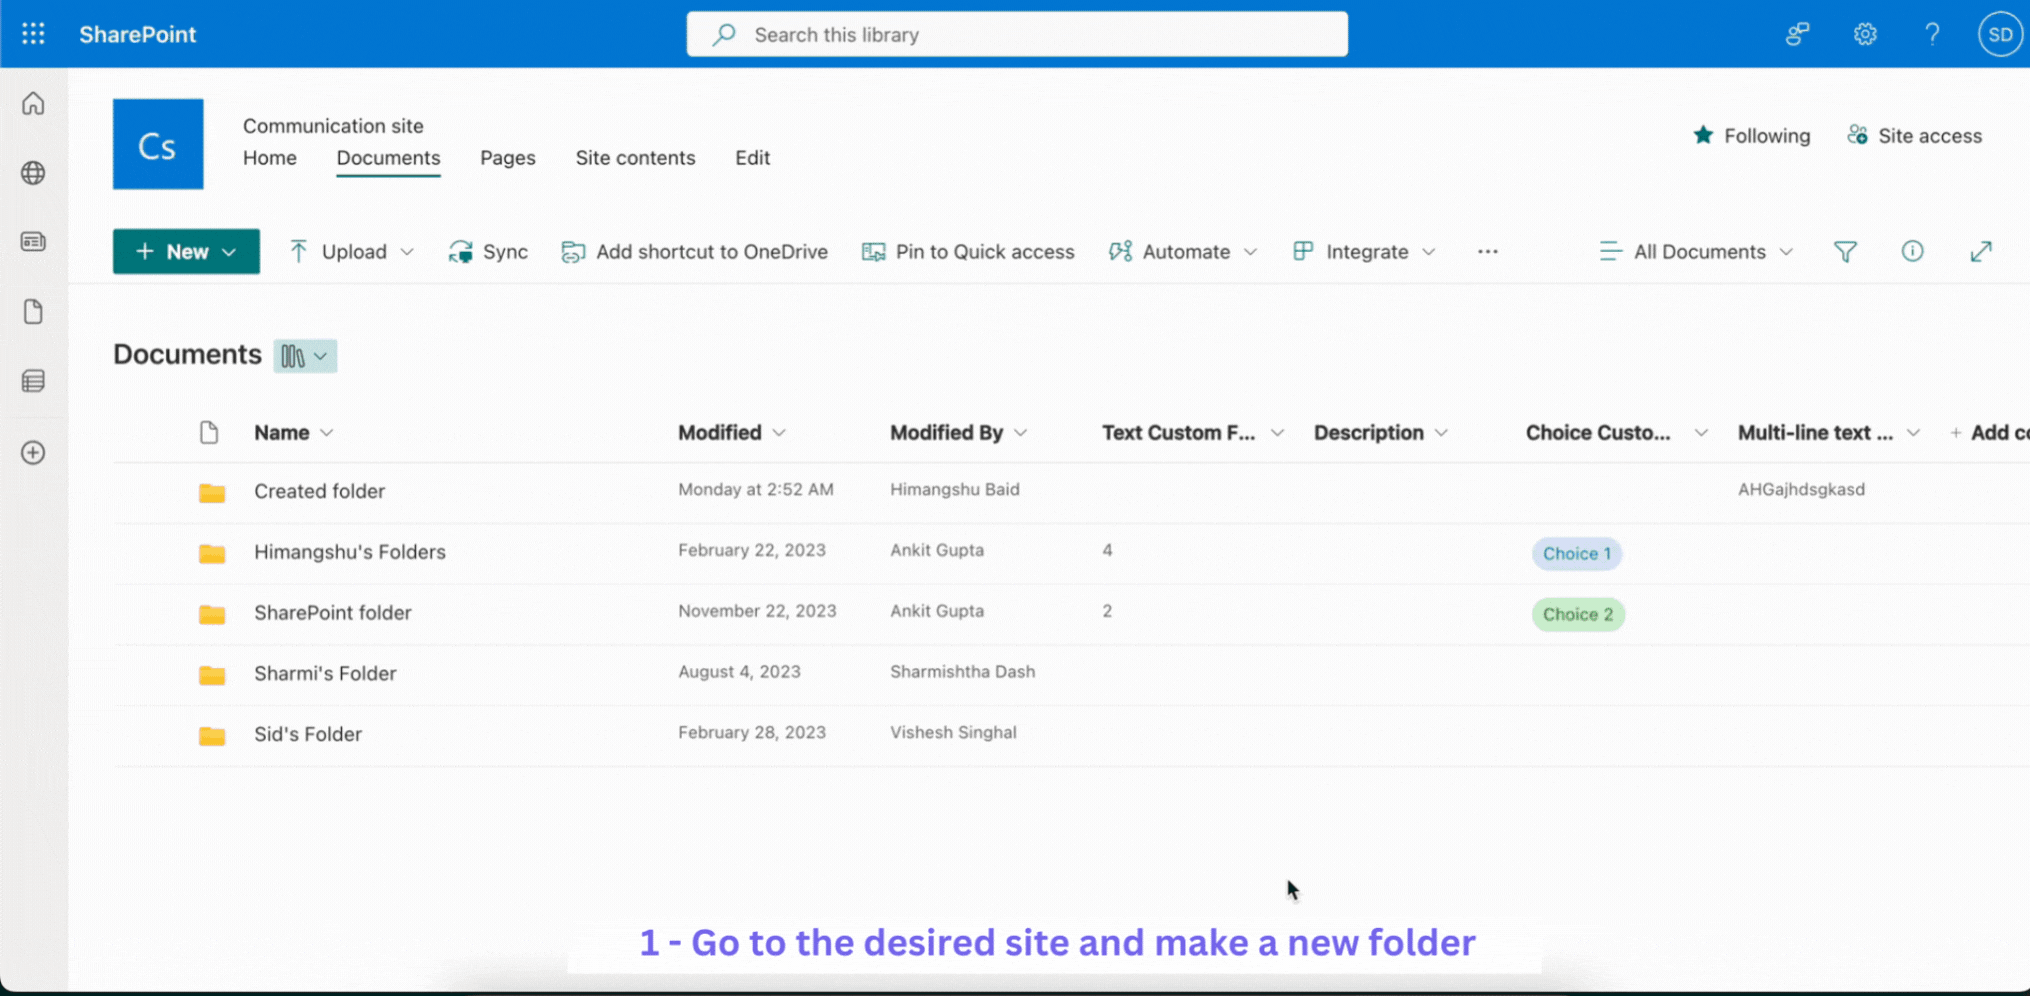
Task: Select the Documents navigation tab
Action: pos(388,158)
